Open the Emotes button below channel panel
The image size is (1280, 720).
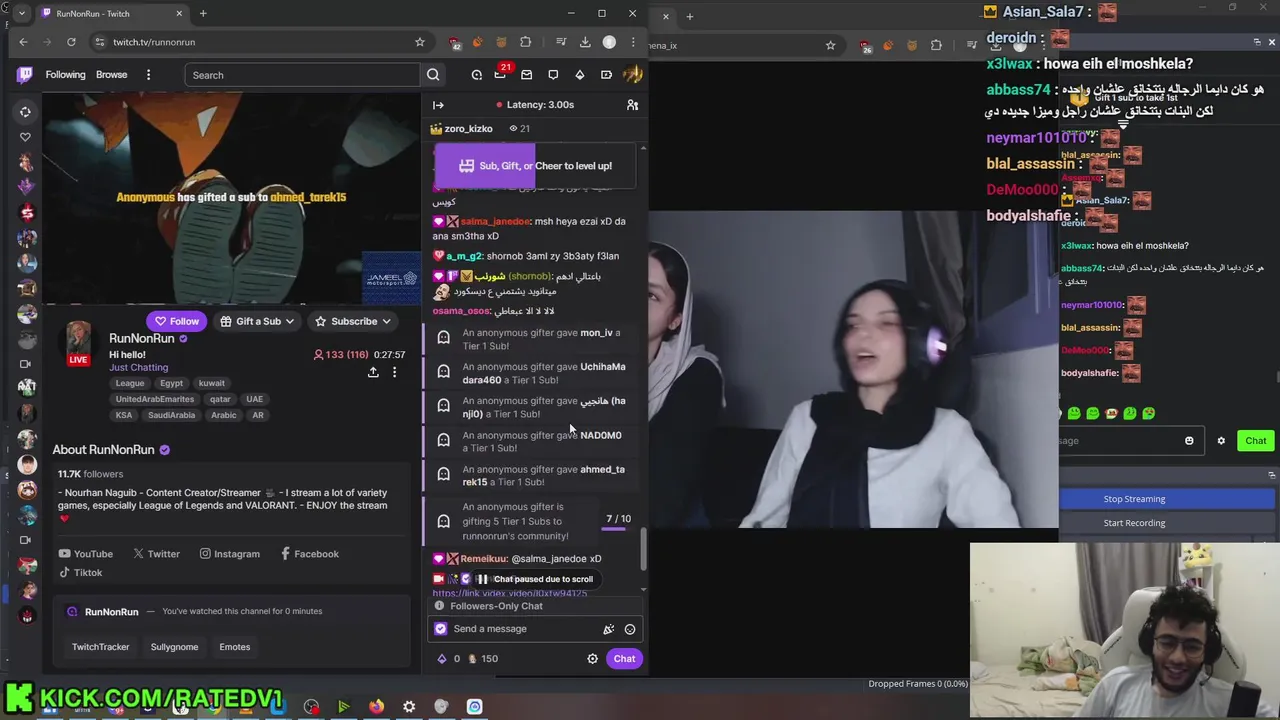coord(234,647)
